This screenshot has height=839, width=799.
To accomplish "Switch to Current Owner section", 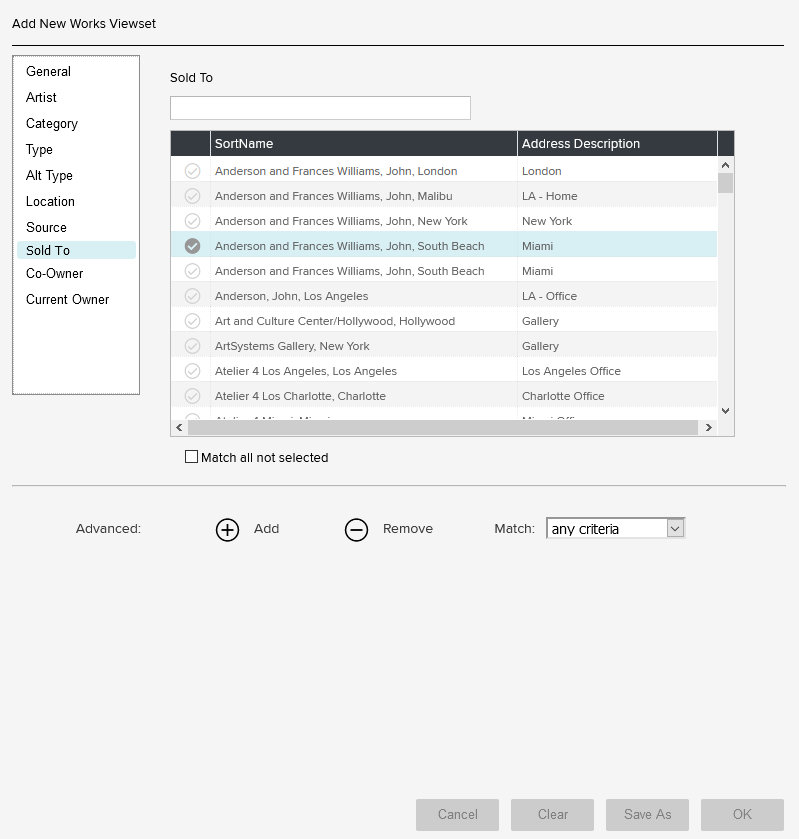I will point(67,299).
